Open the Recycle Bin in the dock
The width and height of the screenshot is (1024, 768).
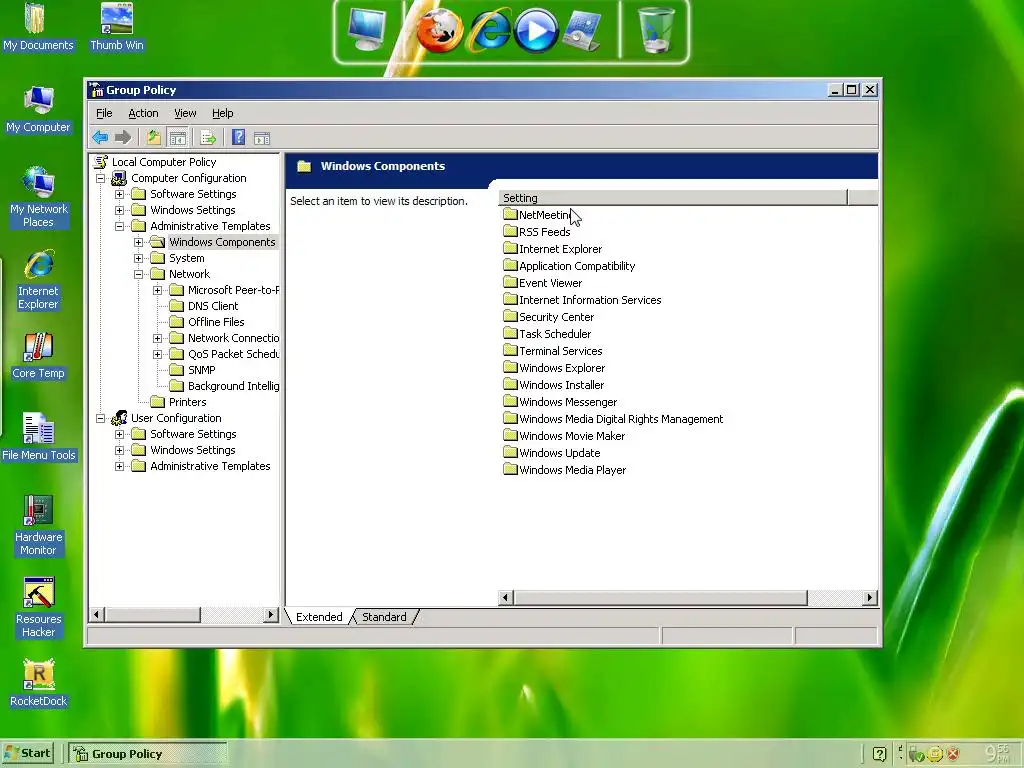click(656, 29)
